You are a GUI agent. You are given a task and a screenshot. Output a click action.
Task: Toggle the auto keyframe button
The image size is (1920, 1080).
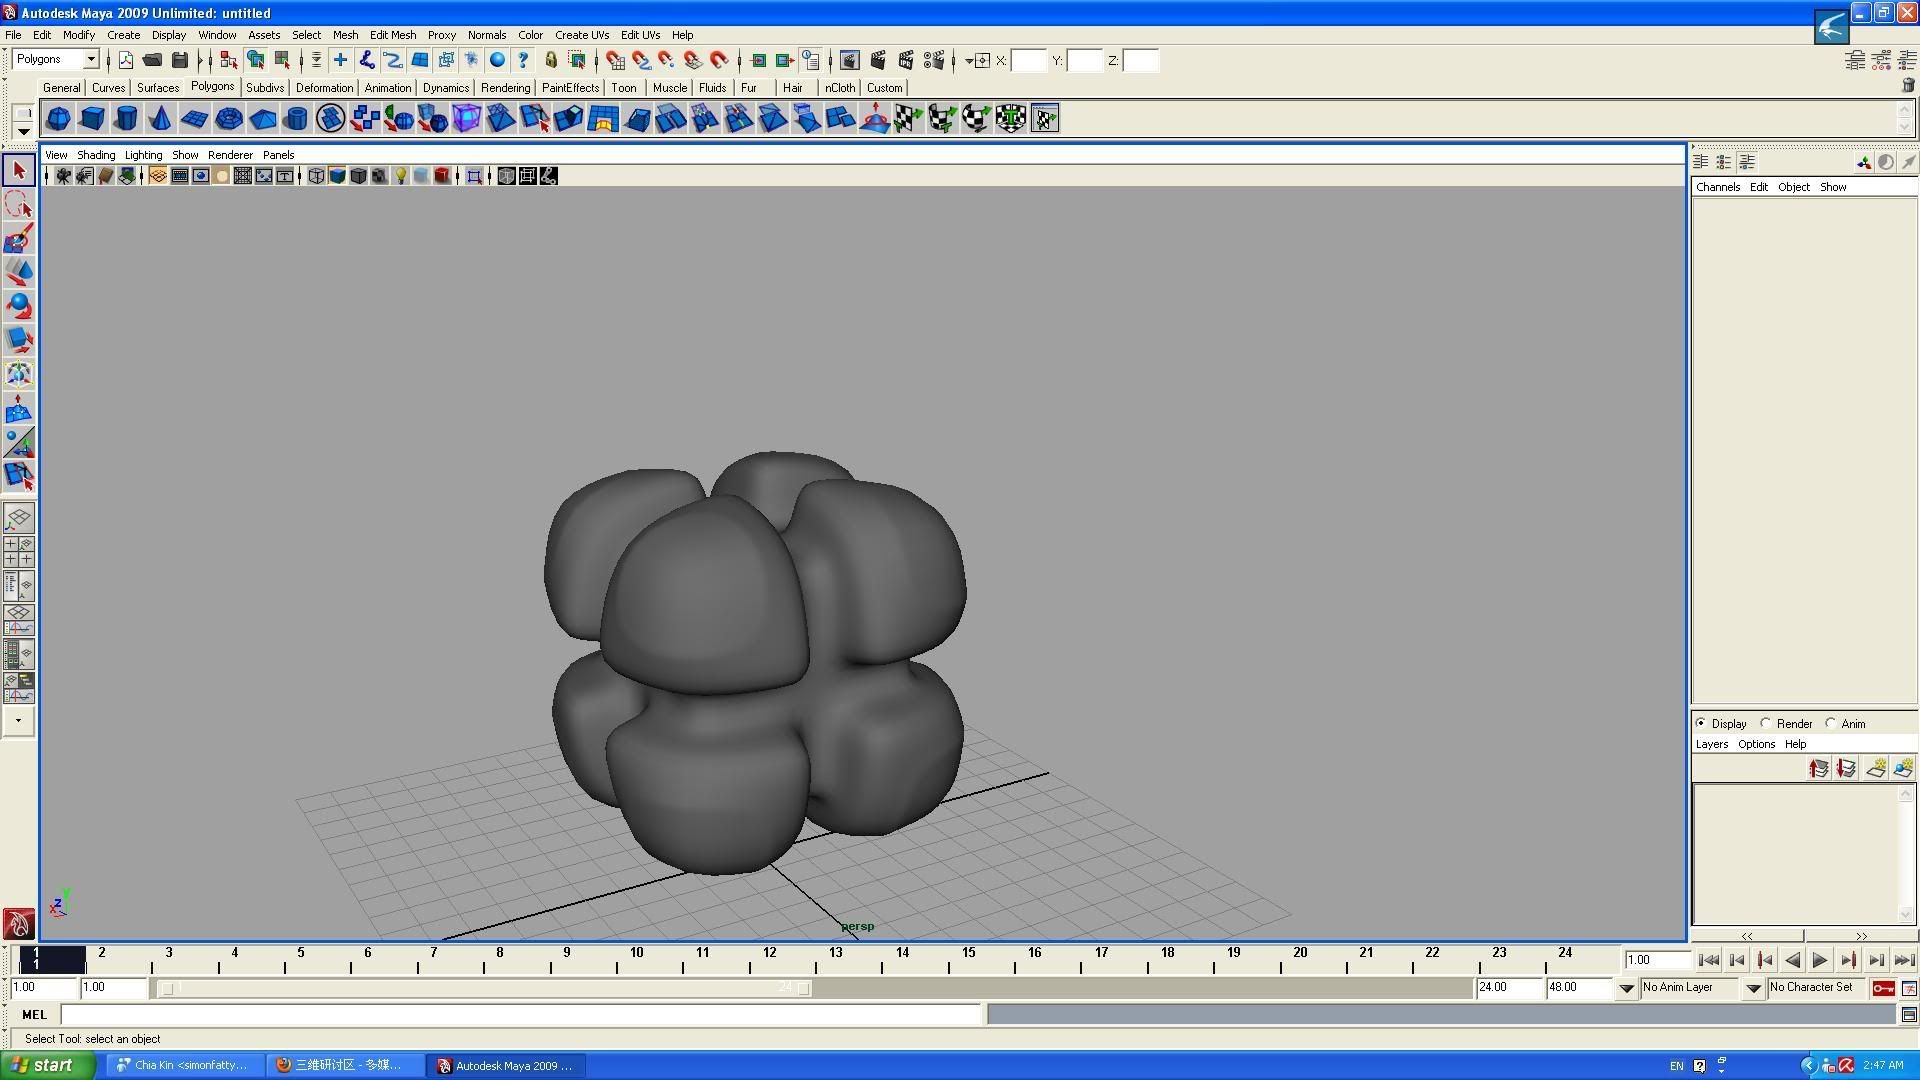coord(1883,988)
